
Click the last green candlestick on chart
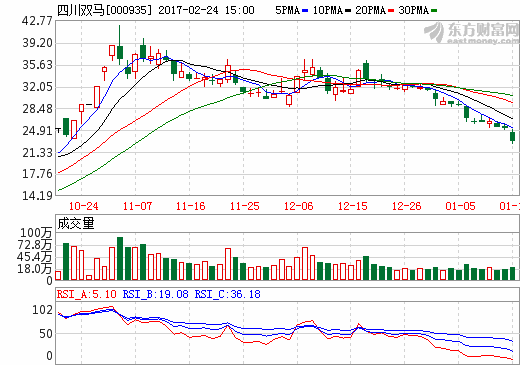click(512, 136)
